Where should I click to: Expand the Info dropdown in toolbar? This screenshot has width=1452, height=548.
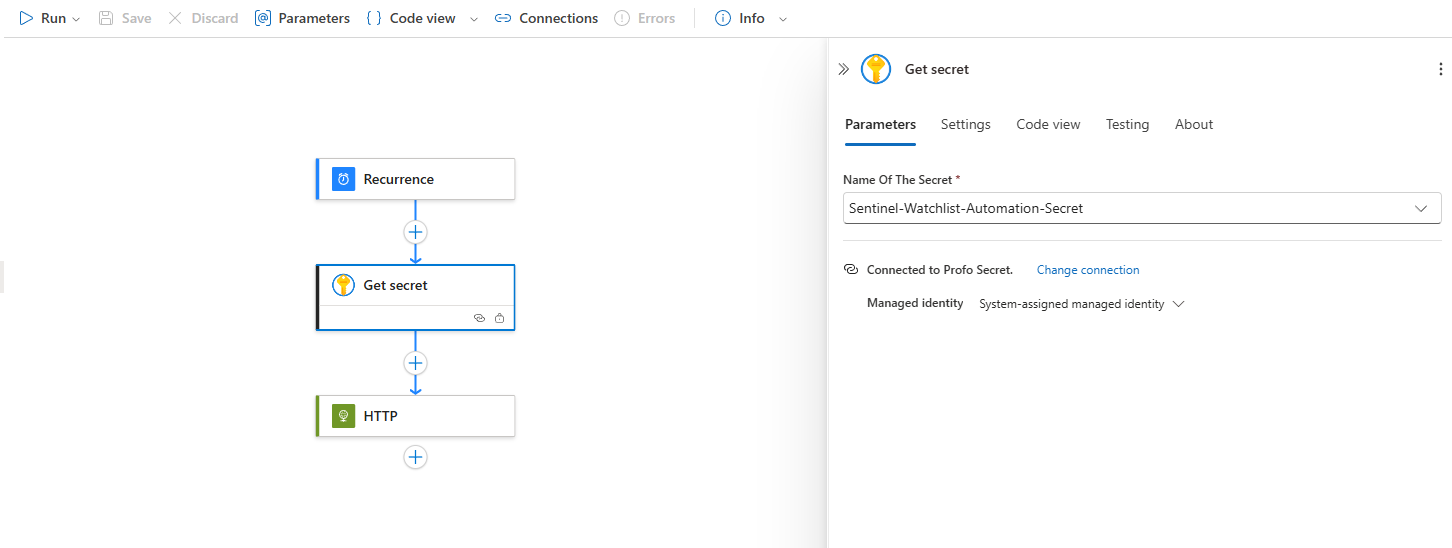click(782, 19)
